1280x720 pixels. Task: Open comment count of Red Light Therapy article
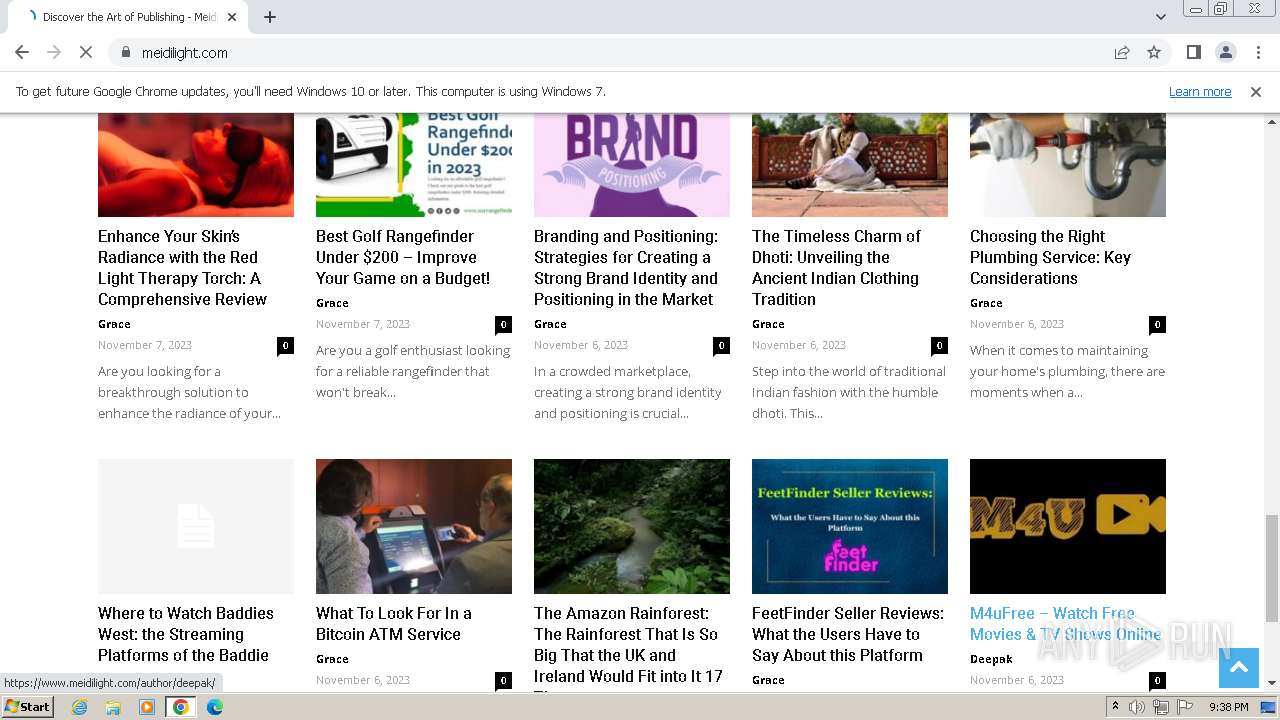[285, 345]
